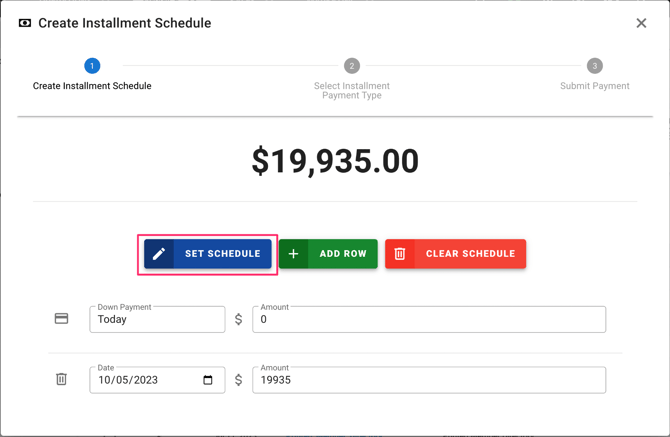Click the down payment Amount field with 0

click(x=429, y=320)
